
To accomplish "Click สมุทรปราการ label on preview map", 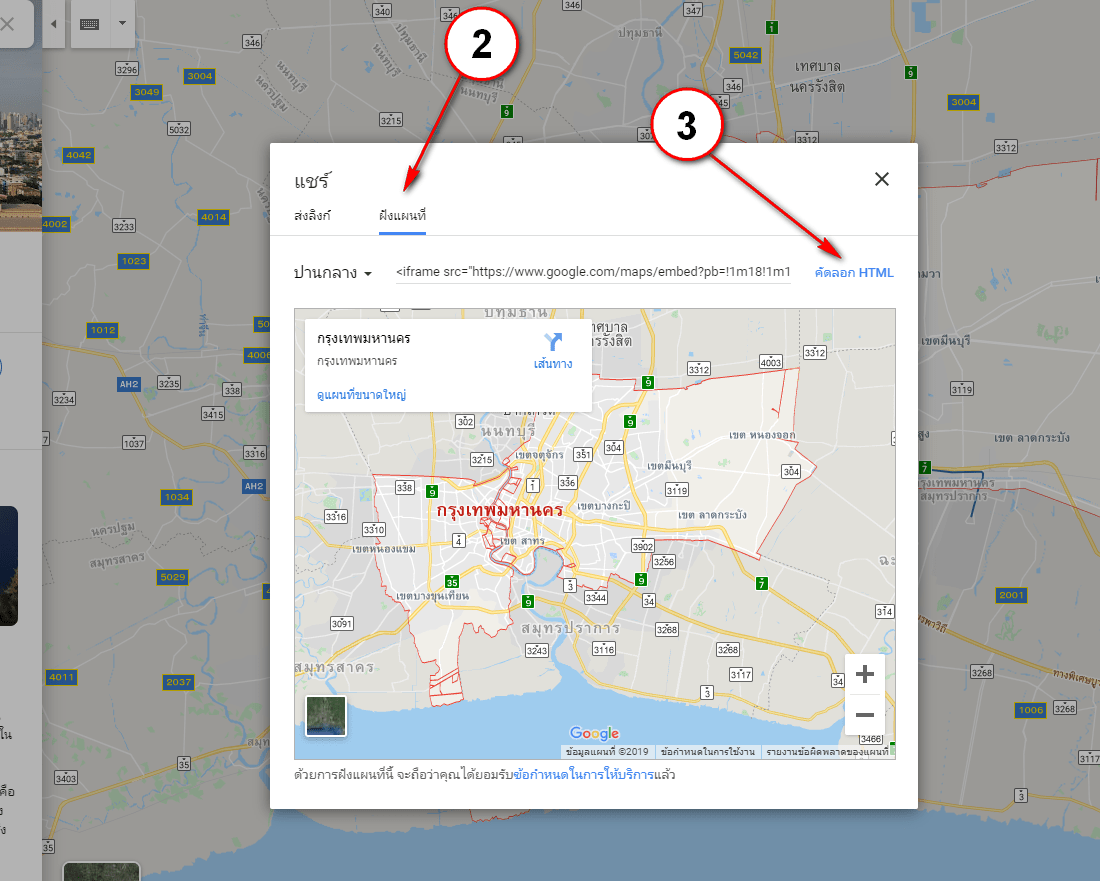I will click(x=570, y=628).
